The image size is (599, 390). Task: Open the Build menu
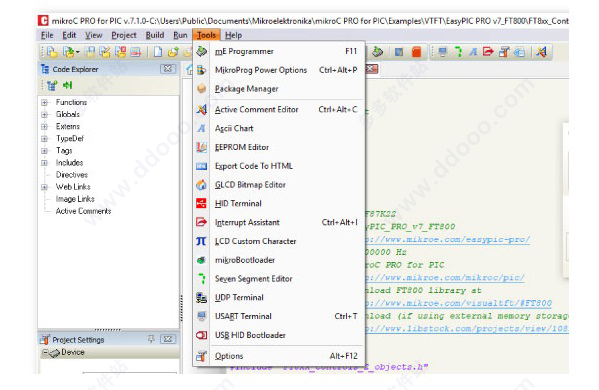pyautogui.click(x=155, y=35)
